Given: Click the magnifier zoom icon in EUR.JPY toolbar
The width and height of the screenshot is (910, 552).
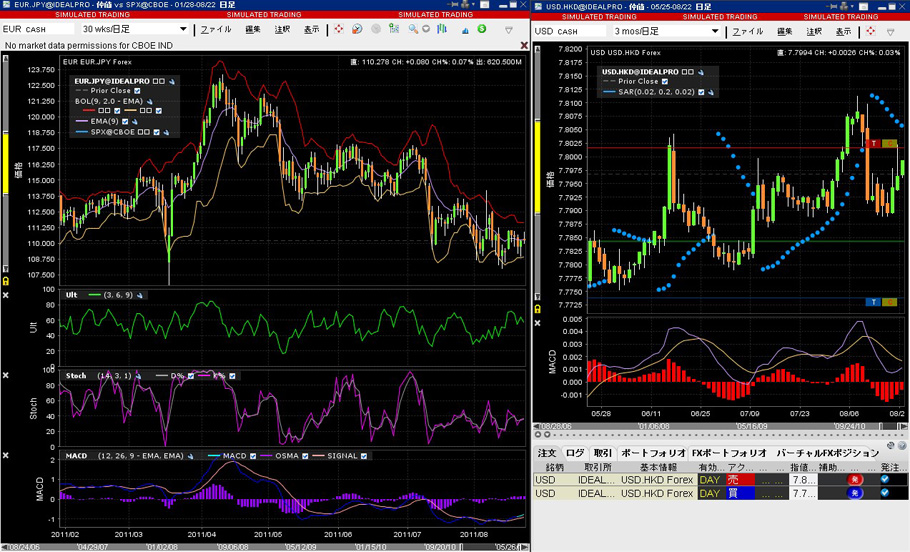Looking at the screenshot, I should tap(413, 28).
